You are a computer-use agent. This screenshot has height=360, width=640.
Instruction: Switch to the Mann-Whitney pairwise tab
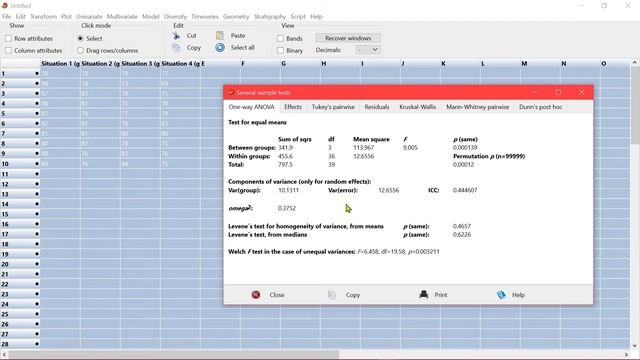tap(478, 107)
